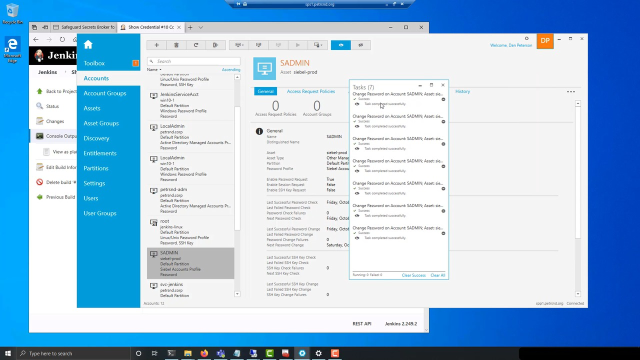The image size is (640, 360).
Task: Open Firefox from the taskbar
Action: (x=204, y=353)
